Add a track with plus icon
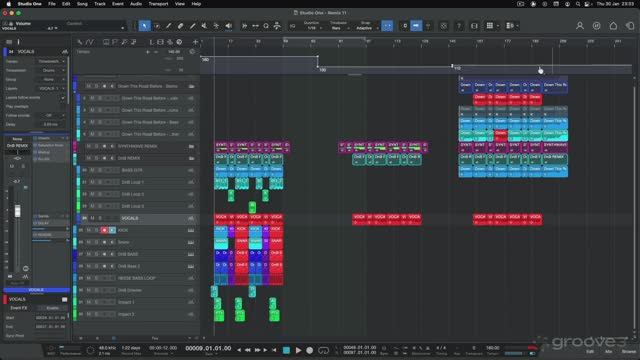This screenshot has height=360, width=640. click(195, 42)
